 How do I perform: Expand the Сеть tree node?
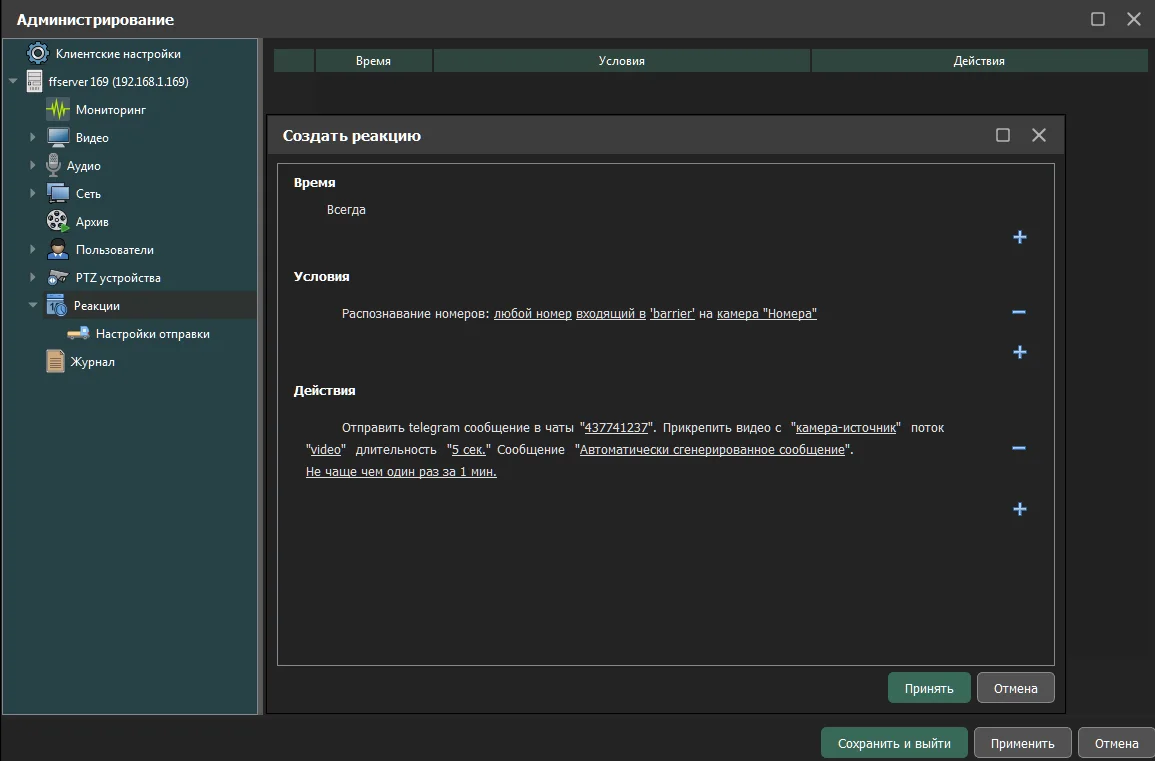tap(33, 194)
